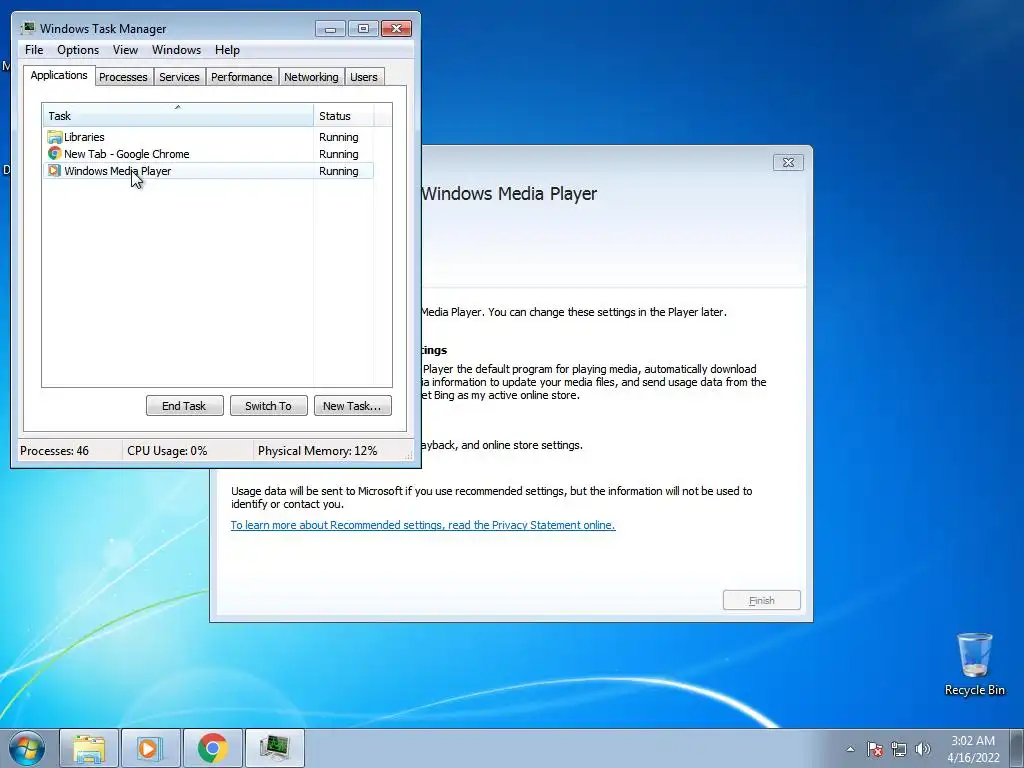Minimize the Task Manager window
The width and height of the screenshot is (1024, 768).
330,29
